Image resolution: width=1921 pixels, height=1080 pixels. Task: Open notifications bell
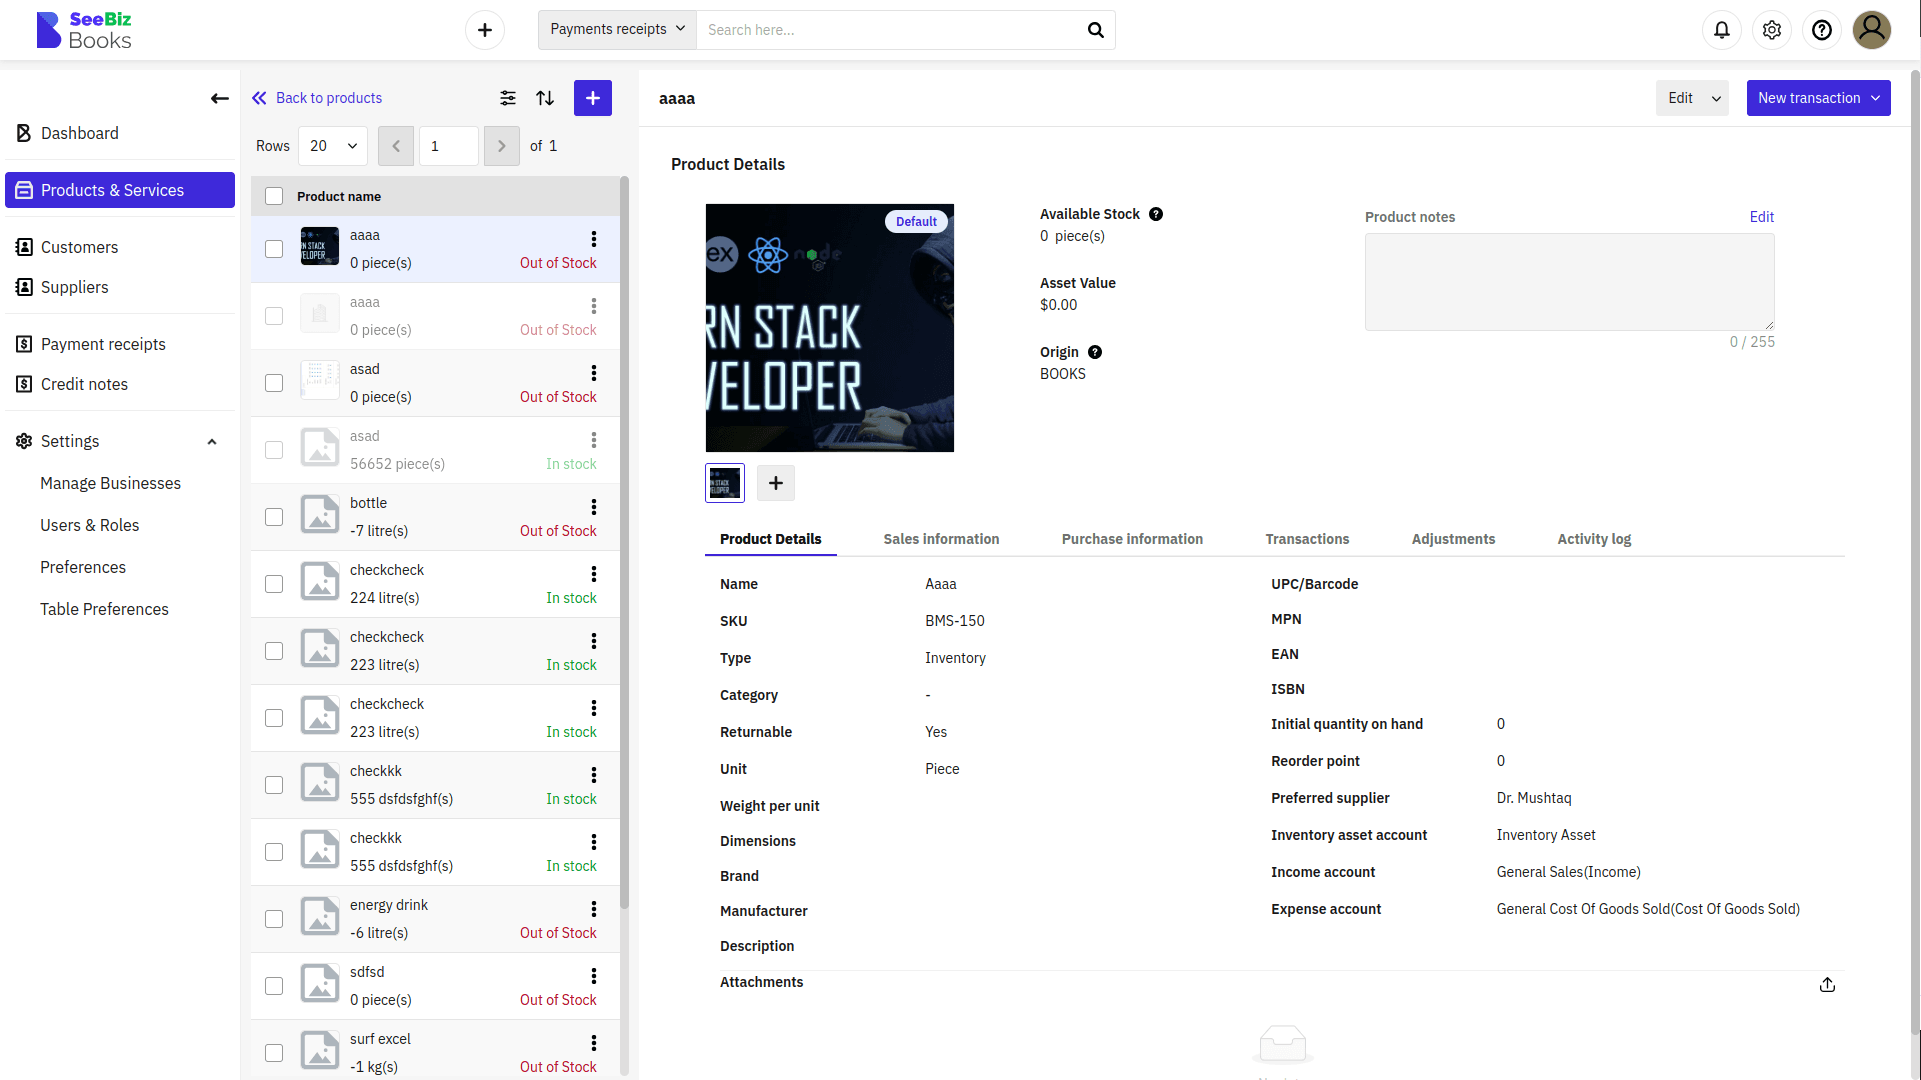point(1722,30)
